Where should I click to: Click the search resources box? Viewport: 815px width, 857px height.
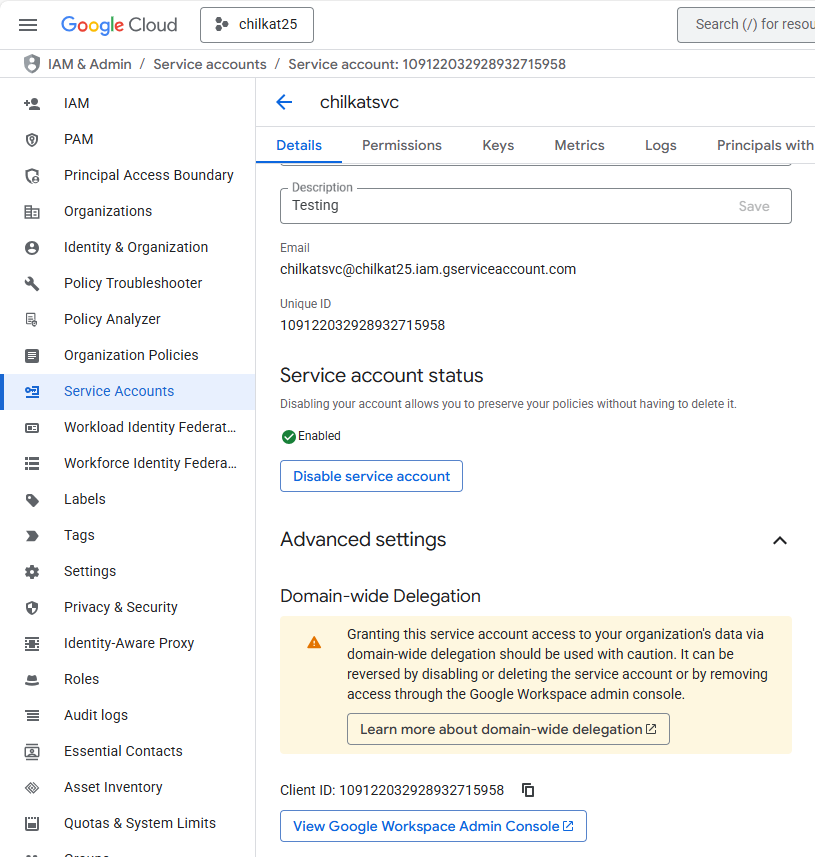pos(750,25)
